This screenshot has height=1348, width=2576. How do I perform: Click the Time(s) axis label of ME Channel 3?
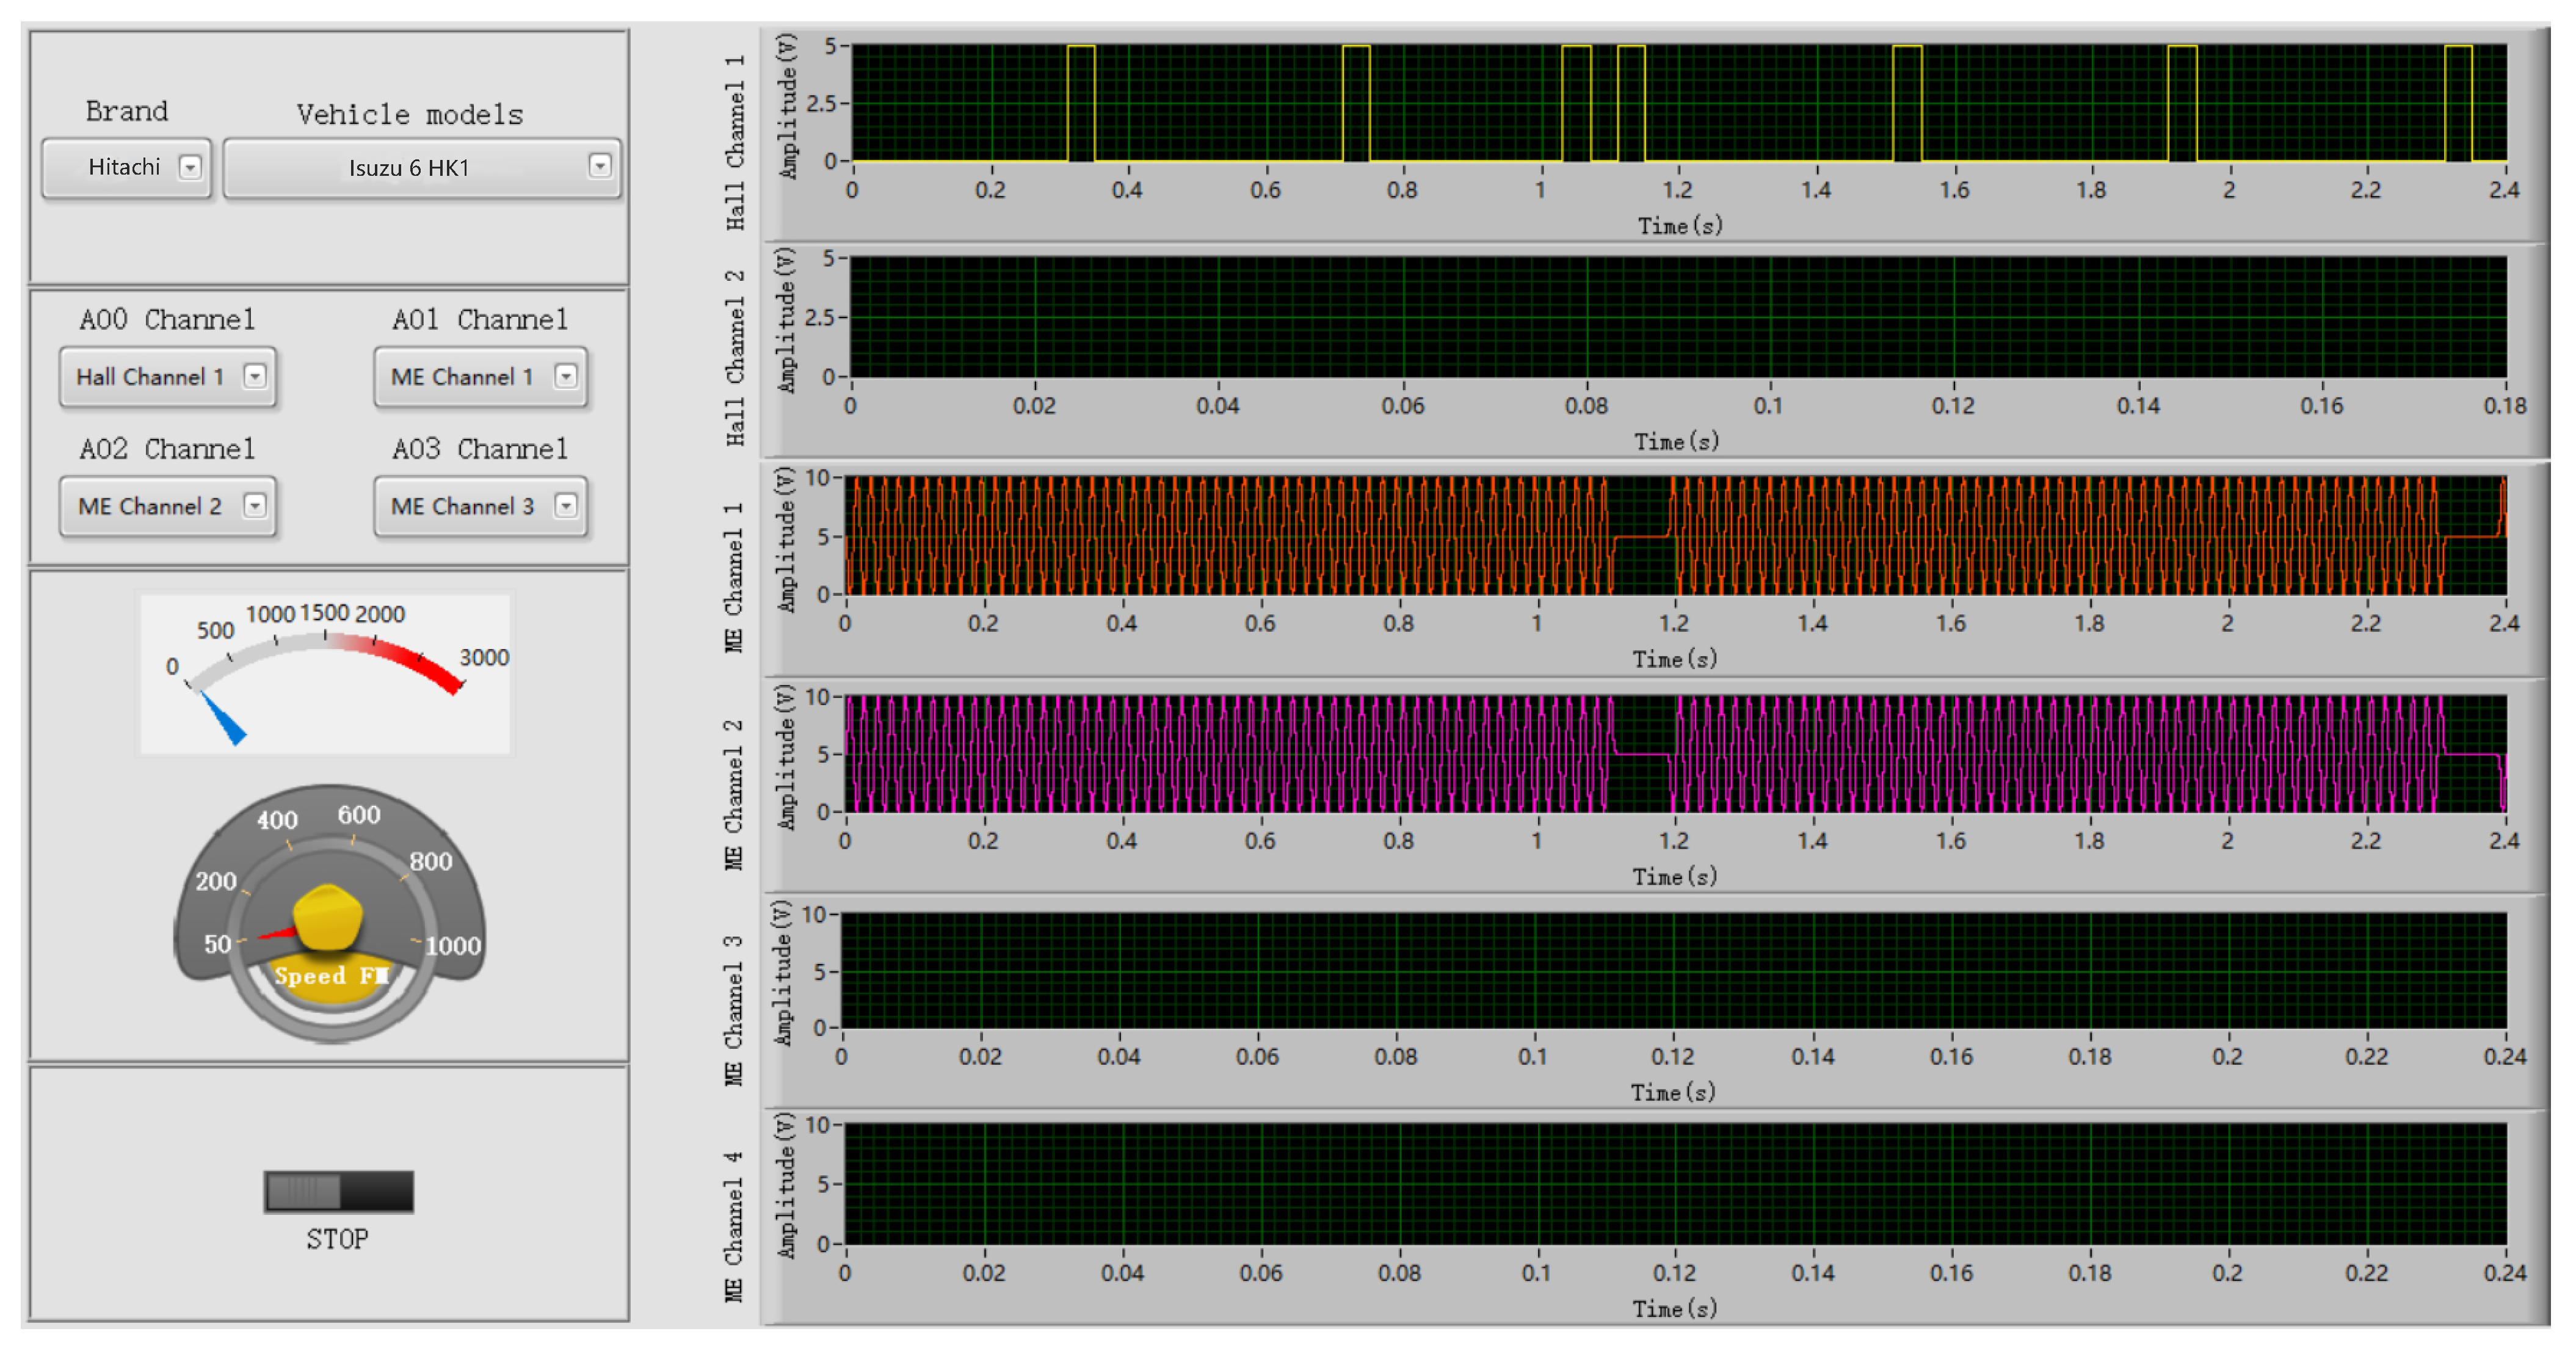(1673, 1092)
